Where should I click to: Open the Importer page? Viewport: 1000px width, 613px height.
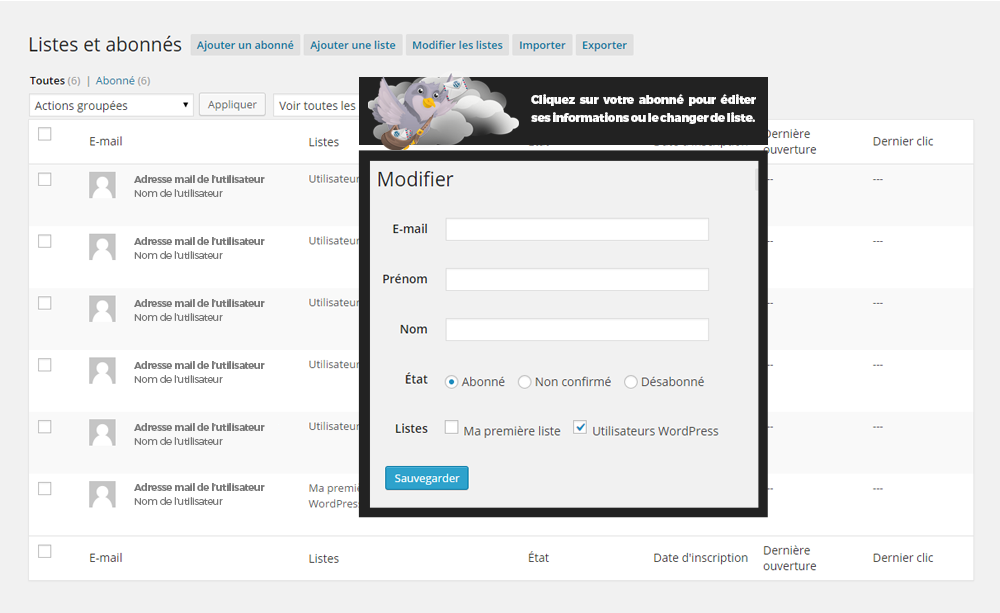tap(542, 45)
